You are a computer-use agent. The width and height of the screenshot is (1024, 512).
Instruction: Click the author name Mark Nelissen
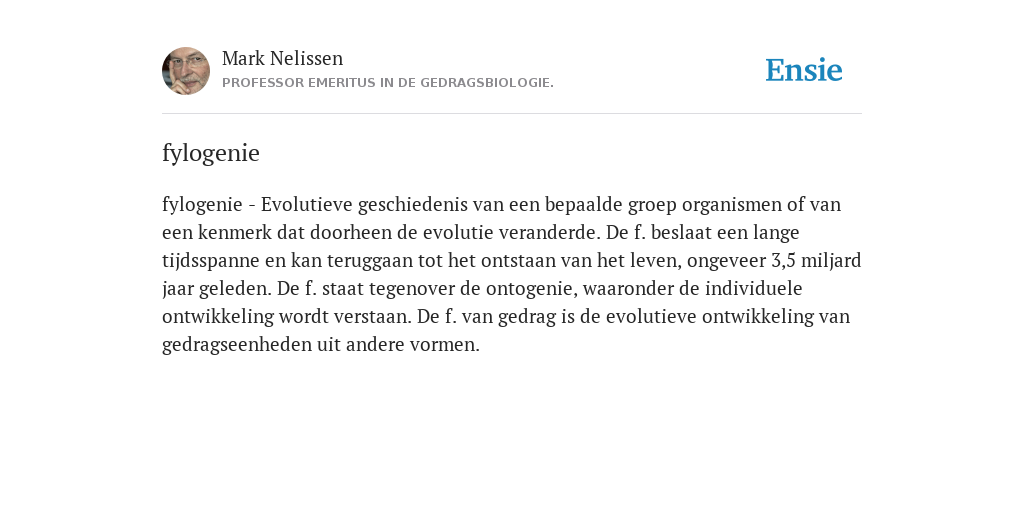click(282, 58)
